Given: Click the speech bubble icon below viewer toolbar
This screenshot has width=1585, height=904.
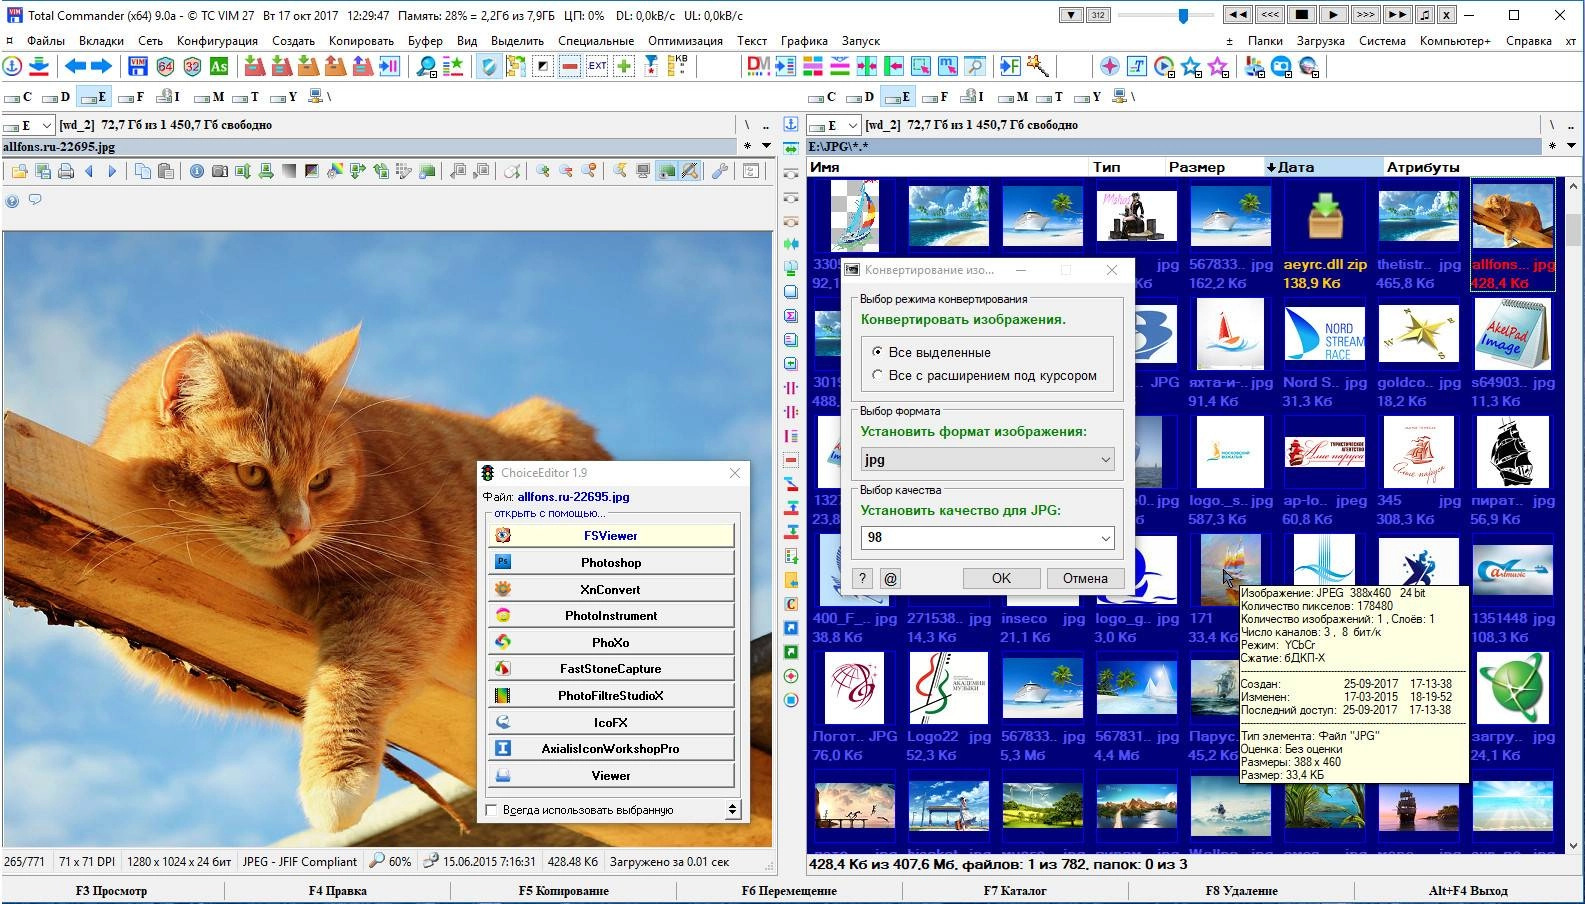Looking at the screenshot, I should (x=35, y=200).
